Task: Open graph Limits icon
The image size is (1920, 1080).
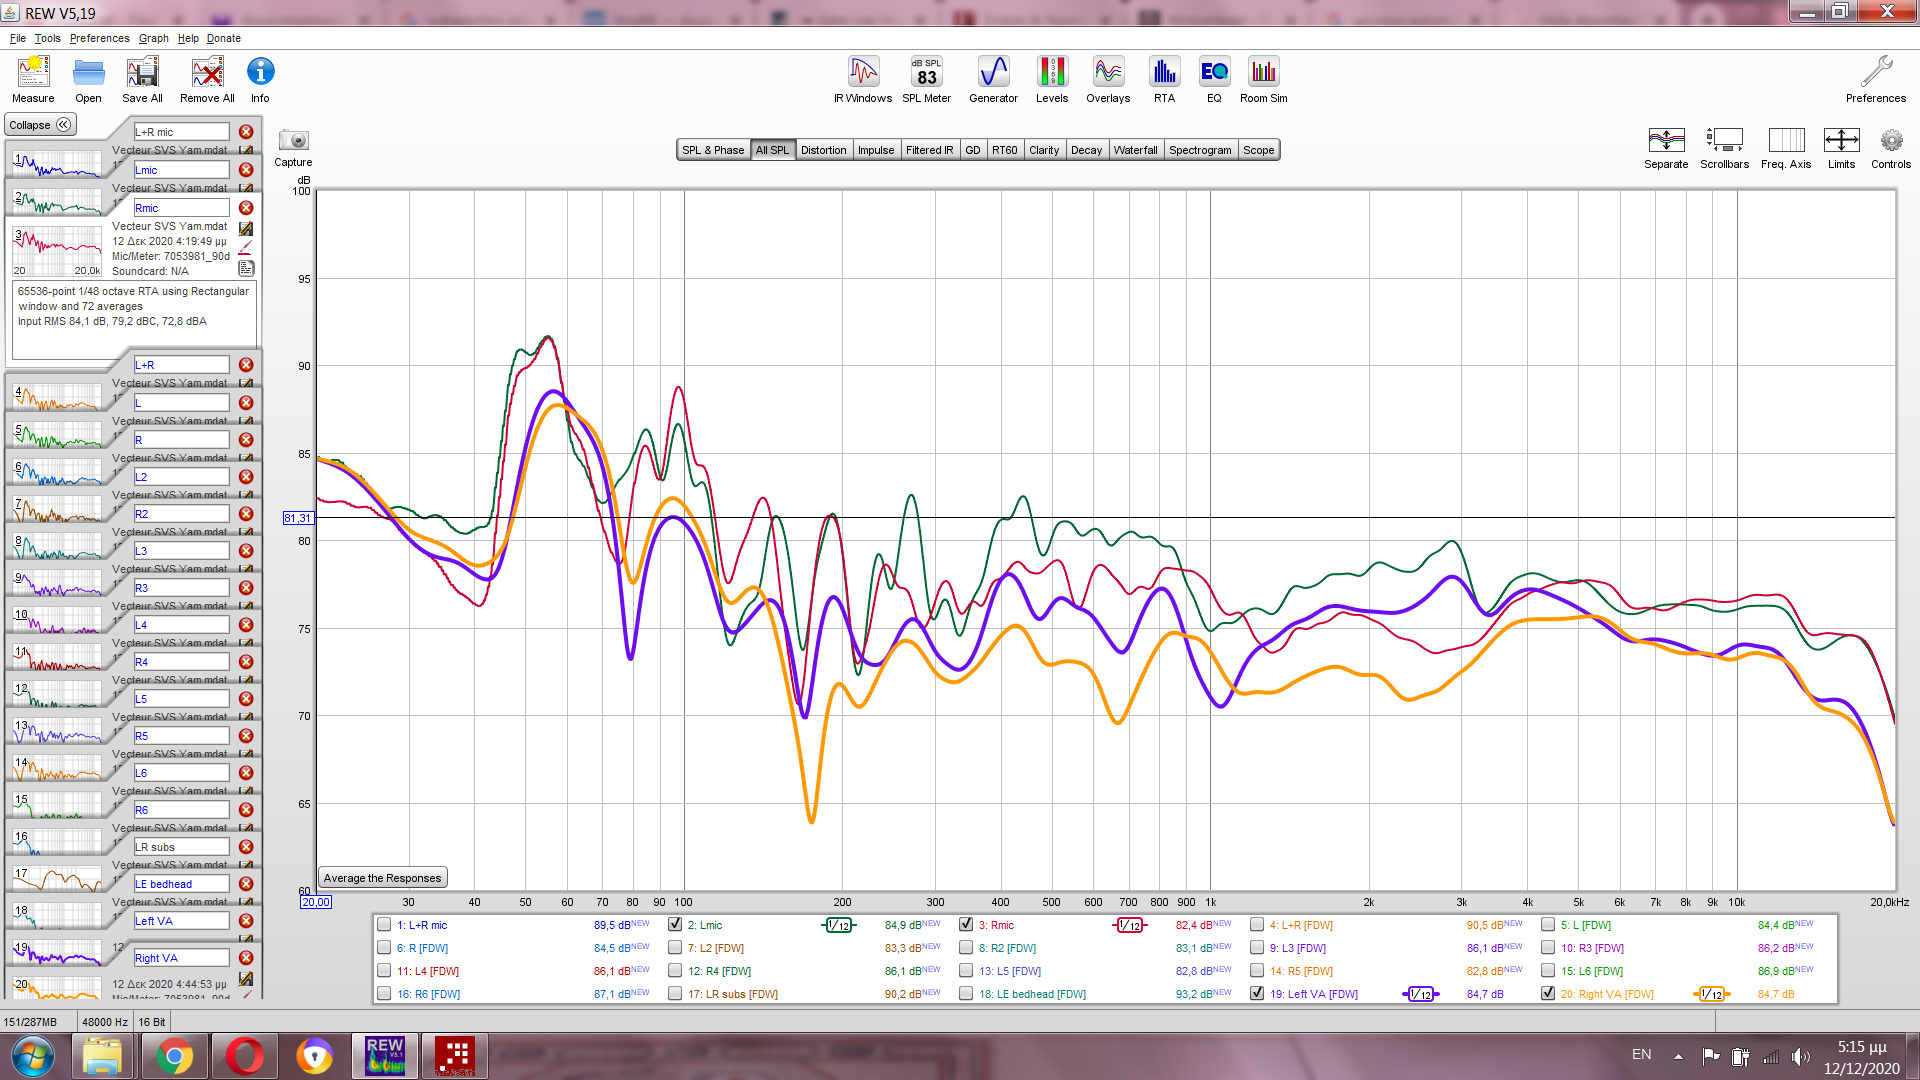Action: point(1841,148)
